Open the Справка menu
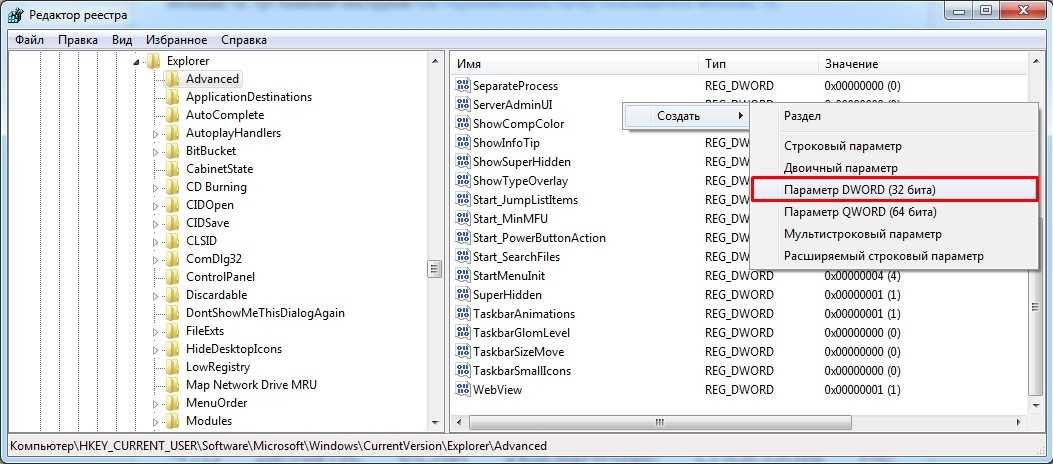The width and height of the screenshot is (1053, 464). pyautogui.click(x=244, y=40)
